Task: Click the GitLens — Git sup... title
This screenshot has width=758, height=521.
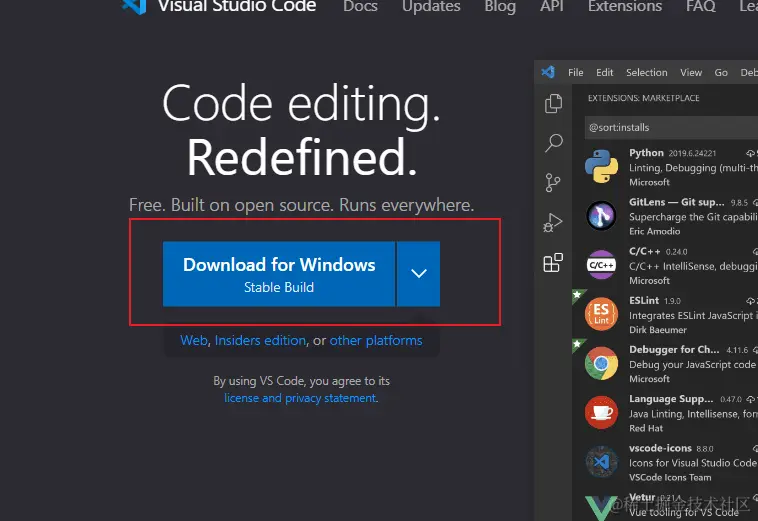Action: coord(676,202)
